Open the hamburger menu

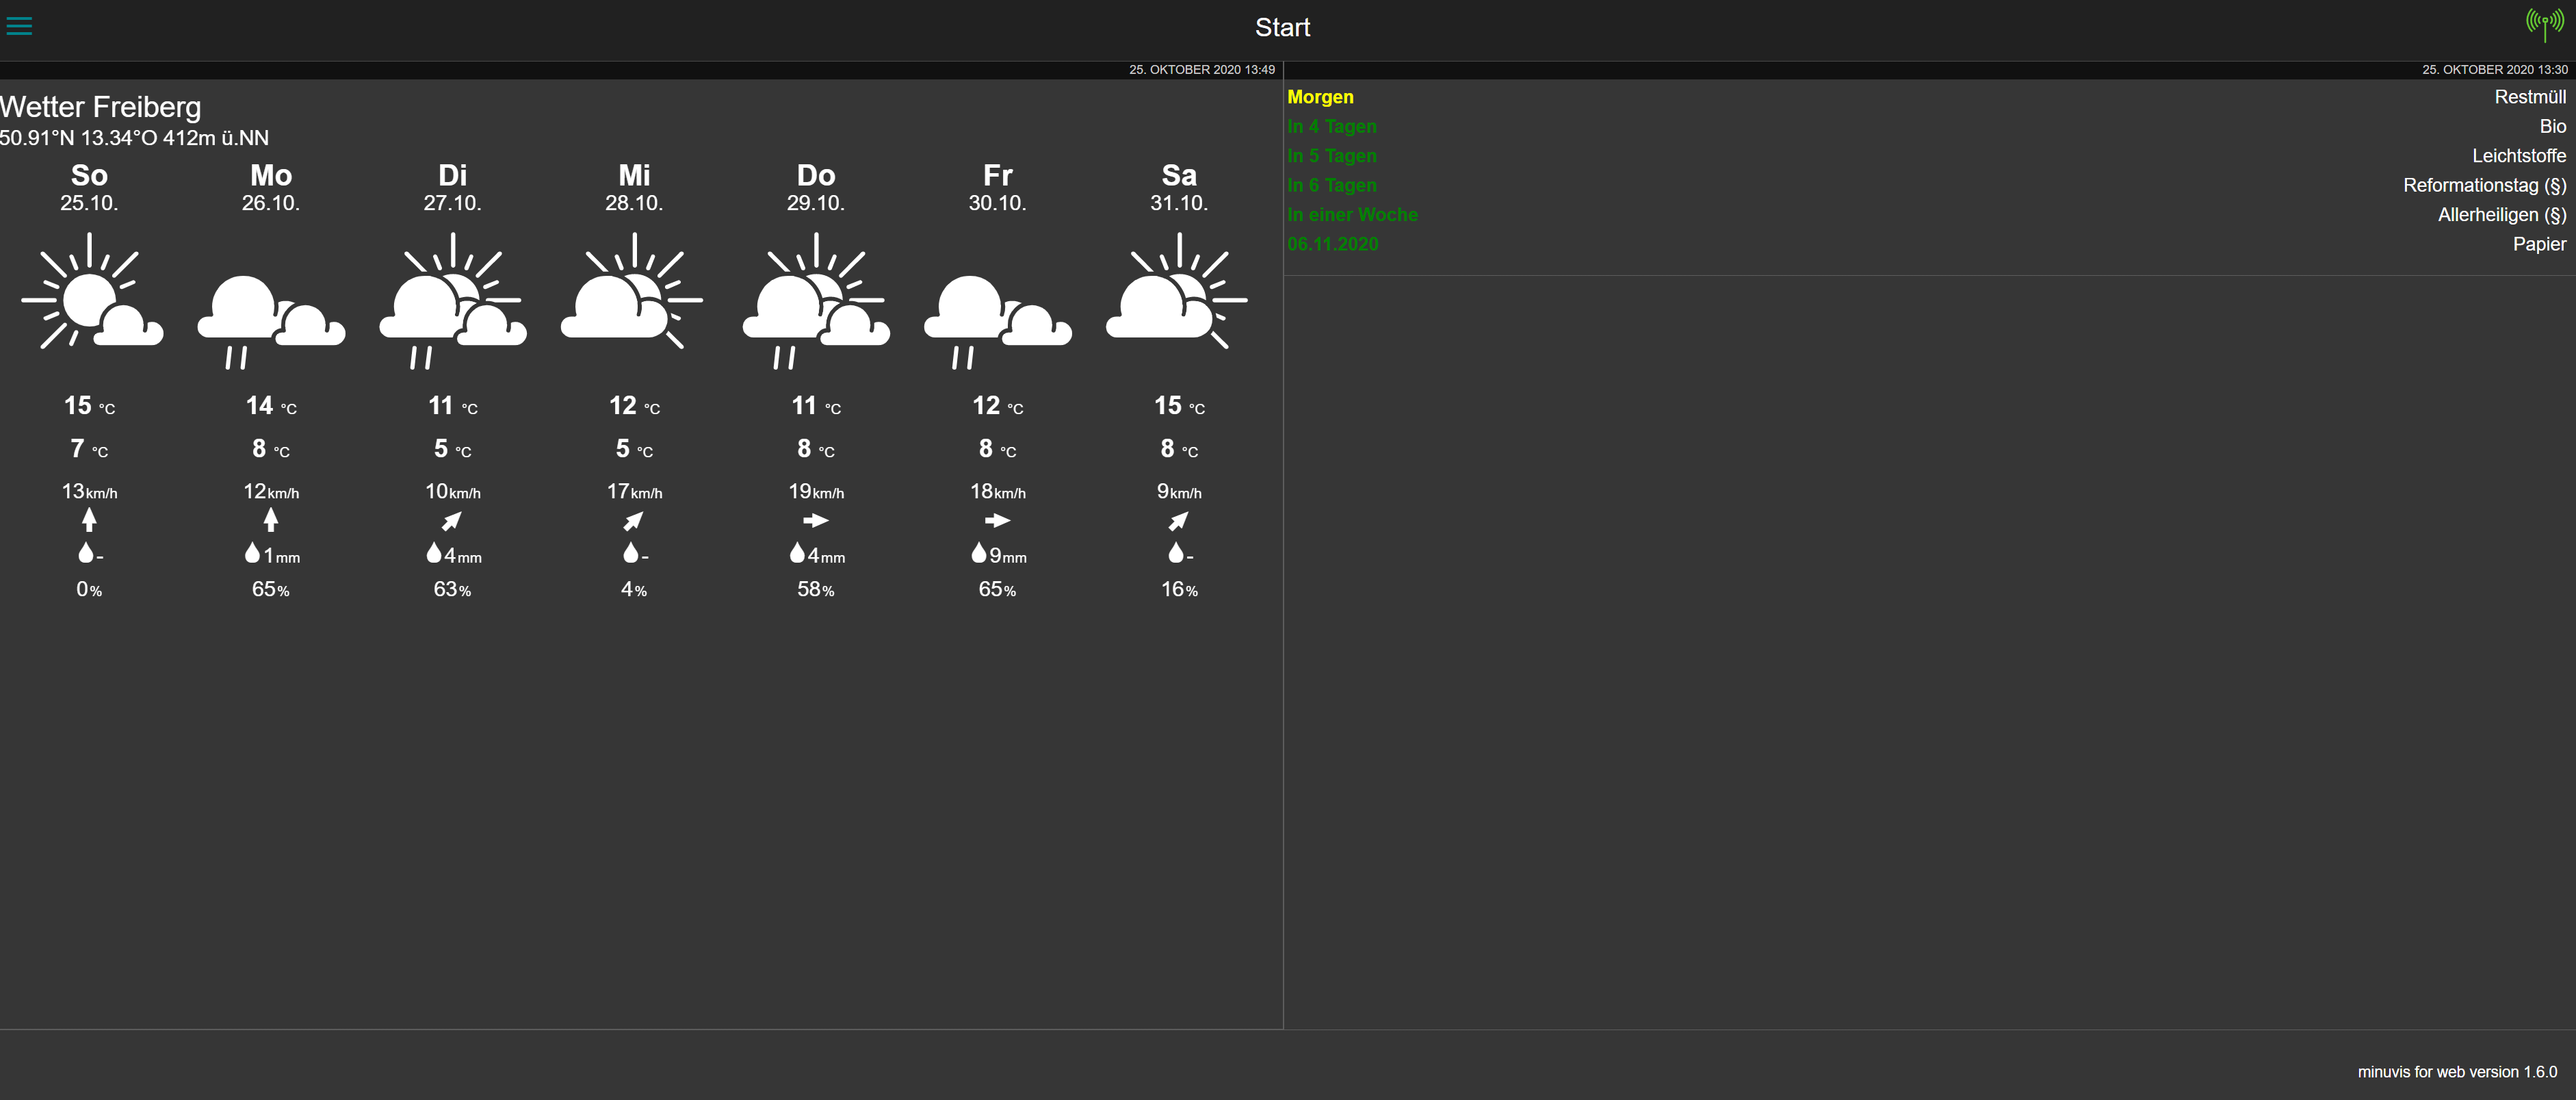pos(19,27)
